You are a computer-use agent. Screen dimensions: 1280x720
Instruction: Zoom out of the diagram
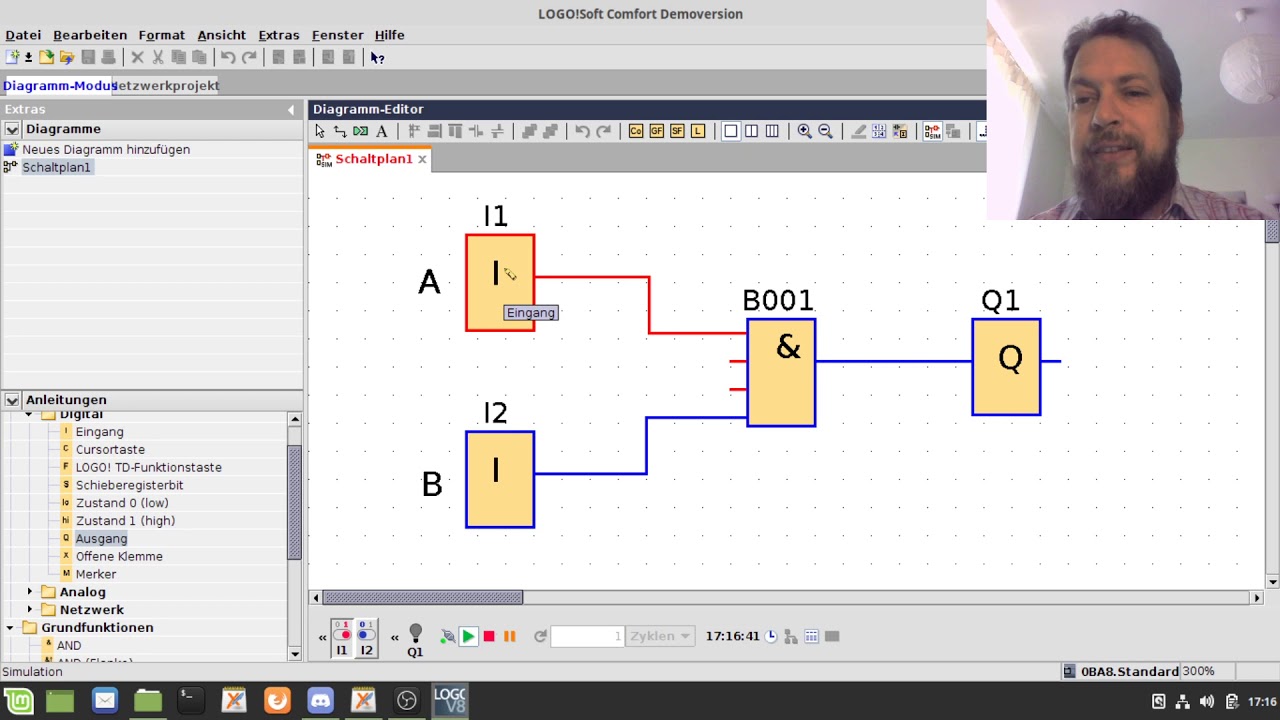click(x=825, y=131)
